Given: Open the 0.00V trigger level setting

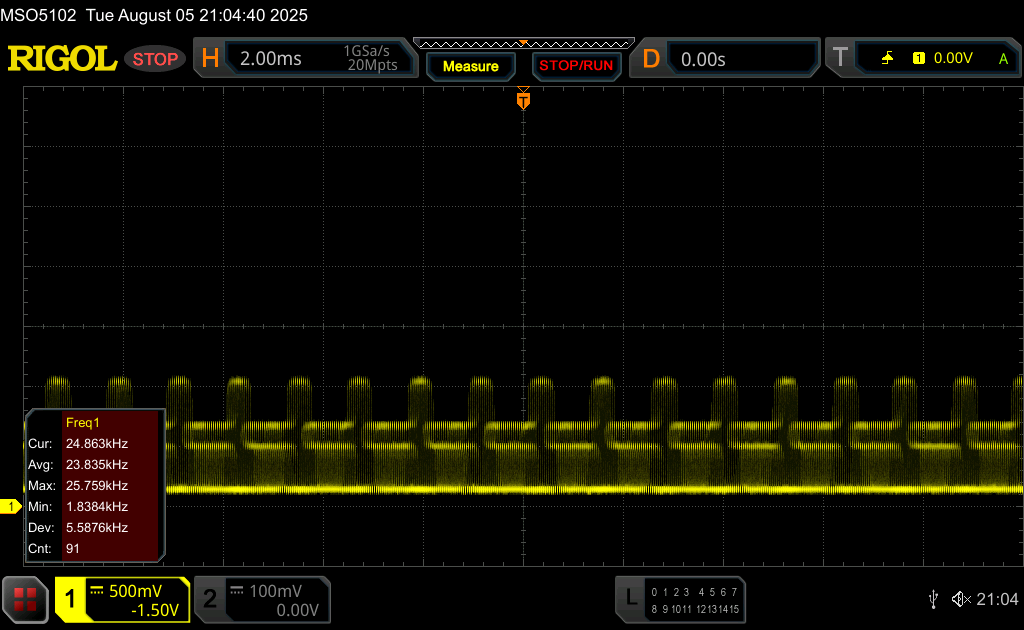Looking at the screenshot, I should [x=952, y=59].
